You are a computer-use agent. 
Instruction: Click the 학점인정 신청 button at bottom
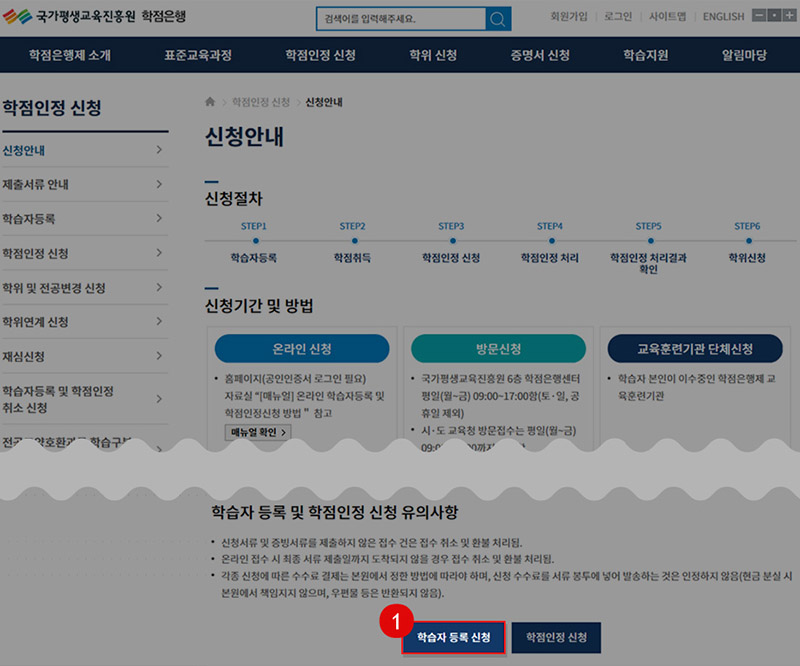[557, 637]
